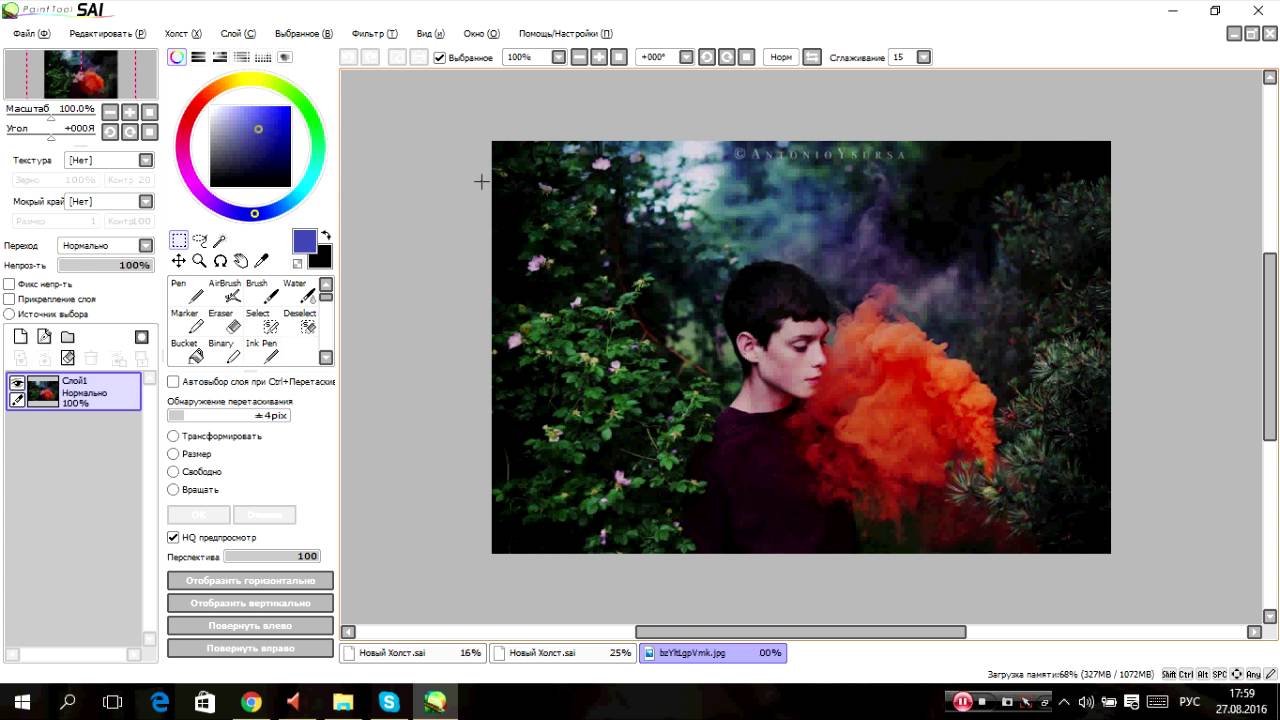Open the toolbar zoom 100% dropdown
The width and height of the screenshot is (1280, 720).
pyautogui.click(x=559, y=57)
